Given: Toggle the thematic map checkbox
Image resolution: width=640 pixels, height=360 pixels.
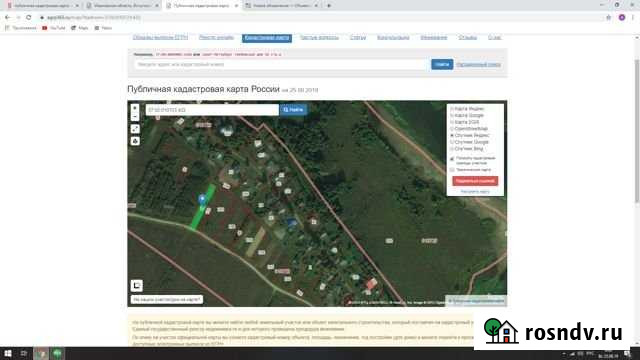Looking at the screenshot, I should 452,170.
